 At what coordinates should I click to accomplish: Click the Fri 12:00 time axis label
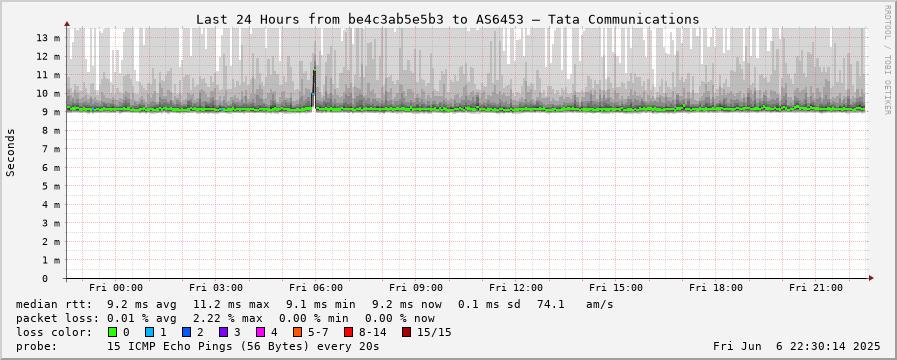click(516, 288)
